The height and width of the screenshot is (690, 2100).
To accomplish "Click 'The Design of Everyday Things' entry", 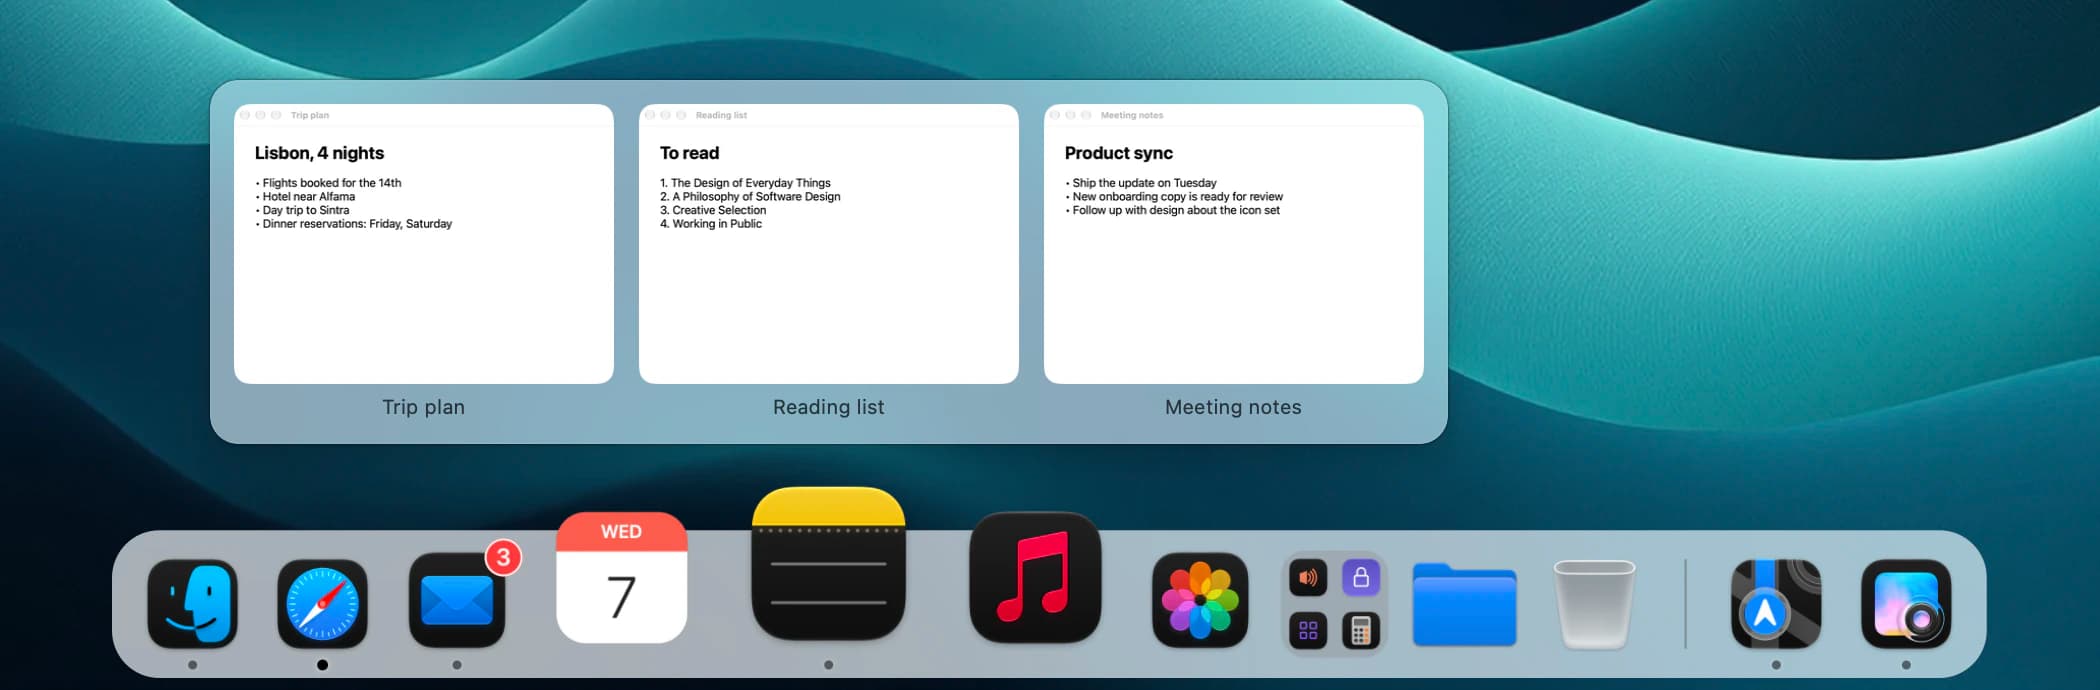I will [745, 183].
